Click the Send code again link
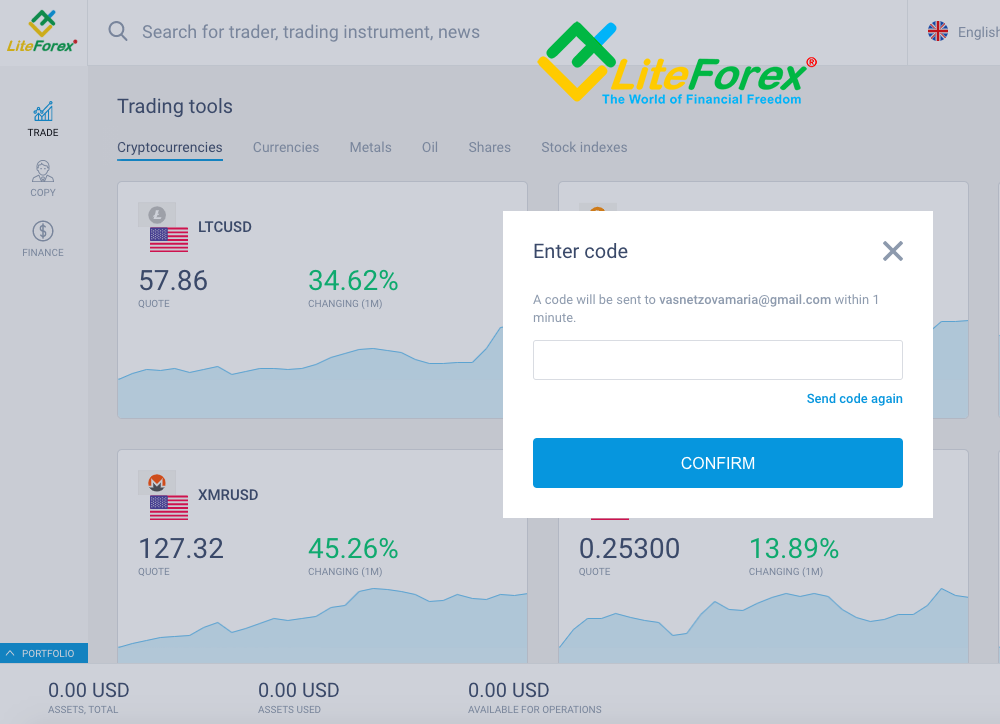Image resolution: width=1000 pixels, height=724 pixels. [x=855, y=399]
